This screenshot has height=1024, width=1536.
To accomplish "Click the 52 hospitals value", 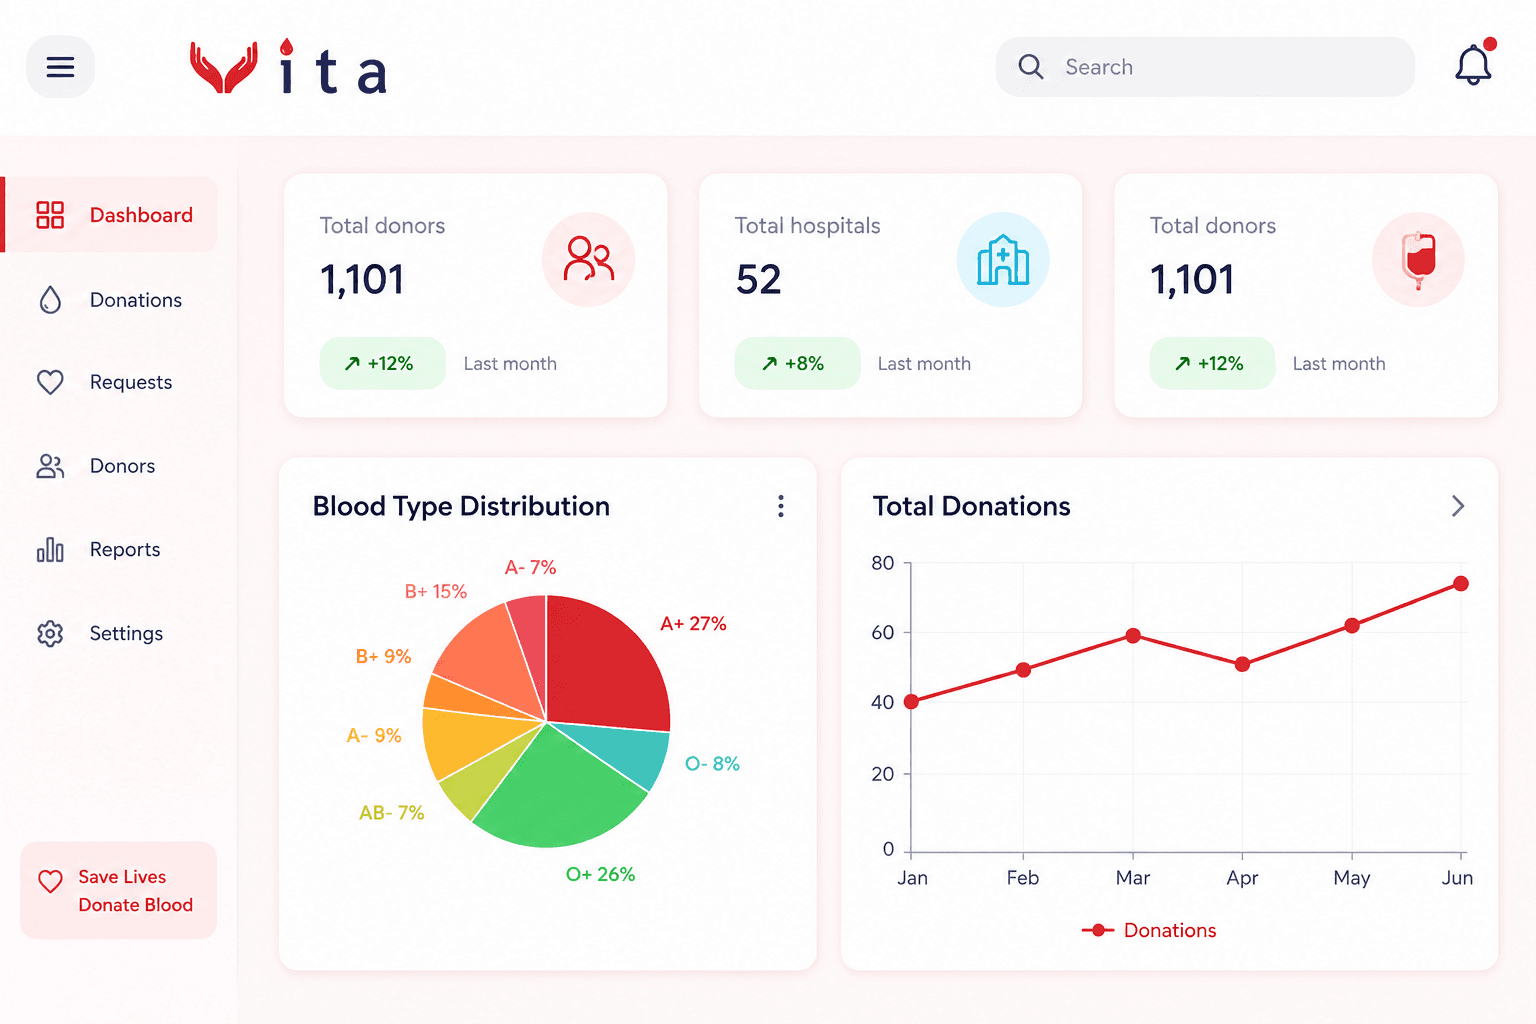I will coord(758,280).
